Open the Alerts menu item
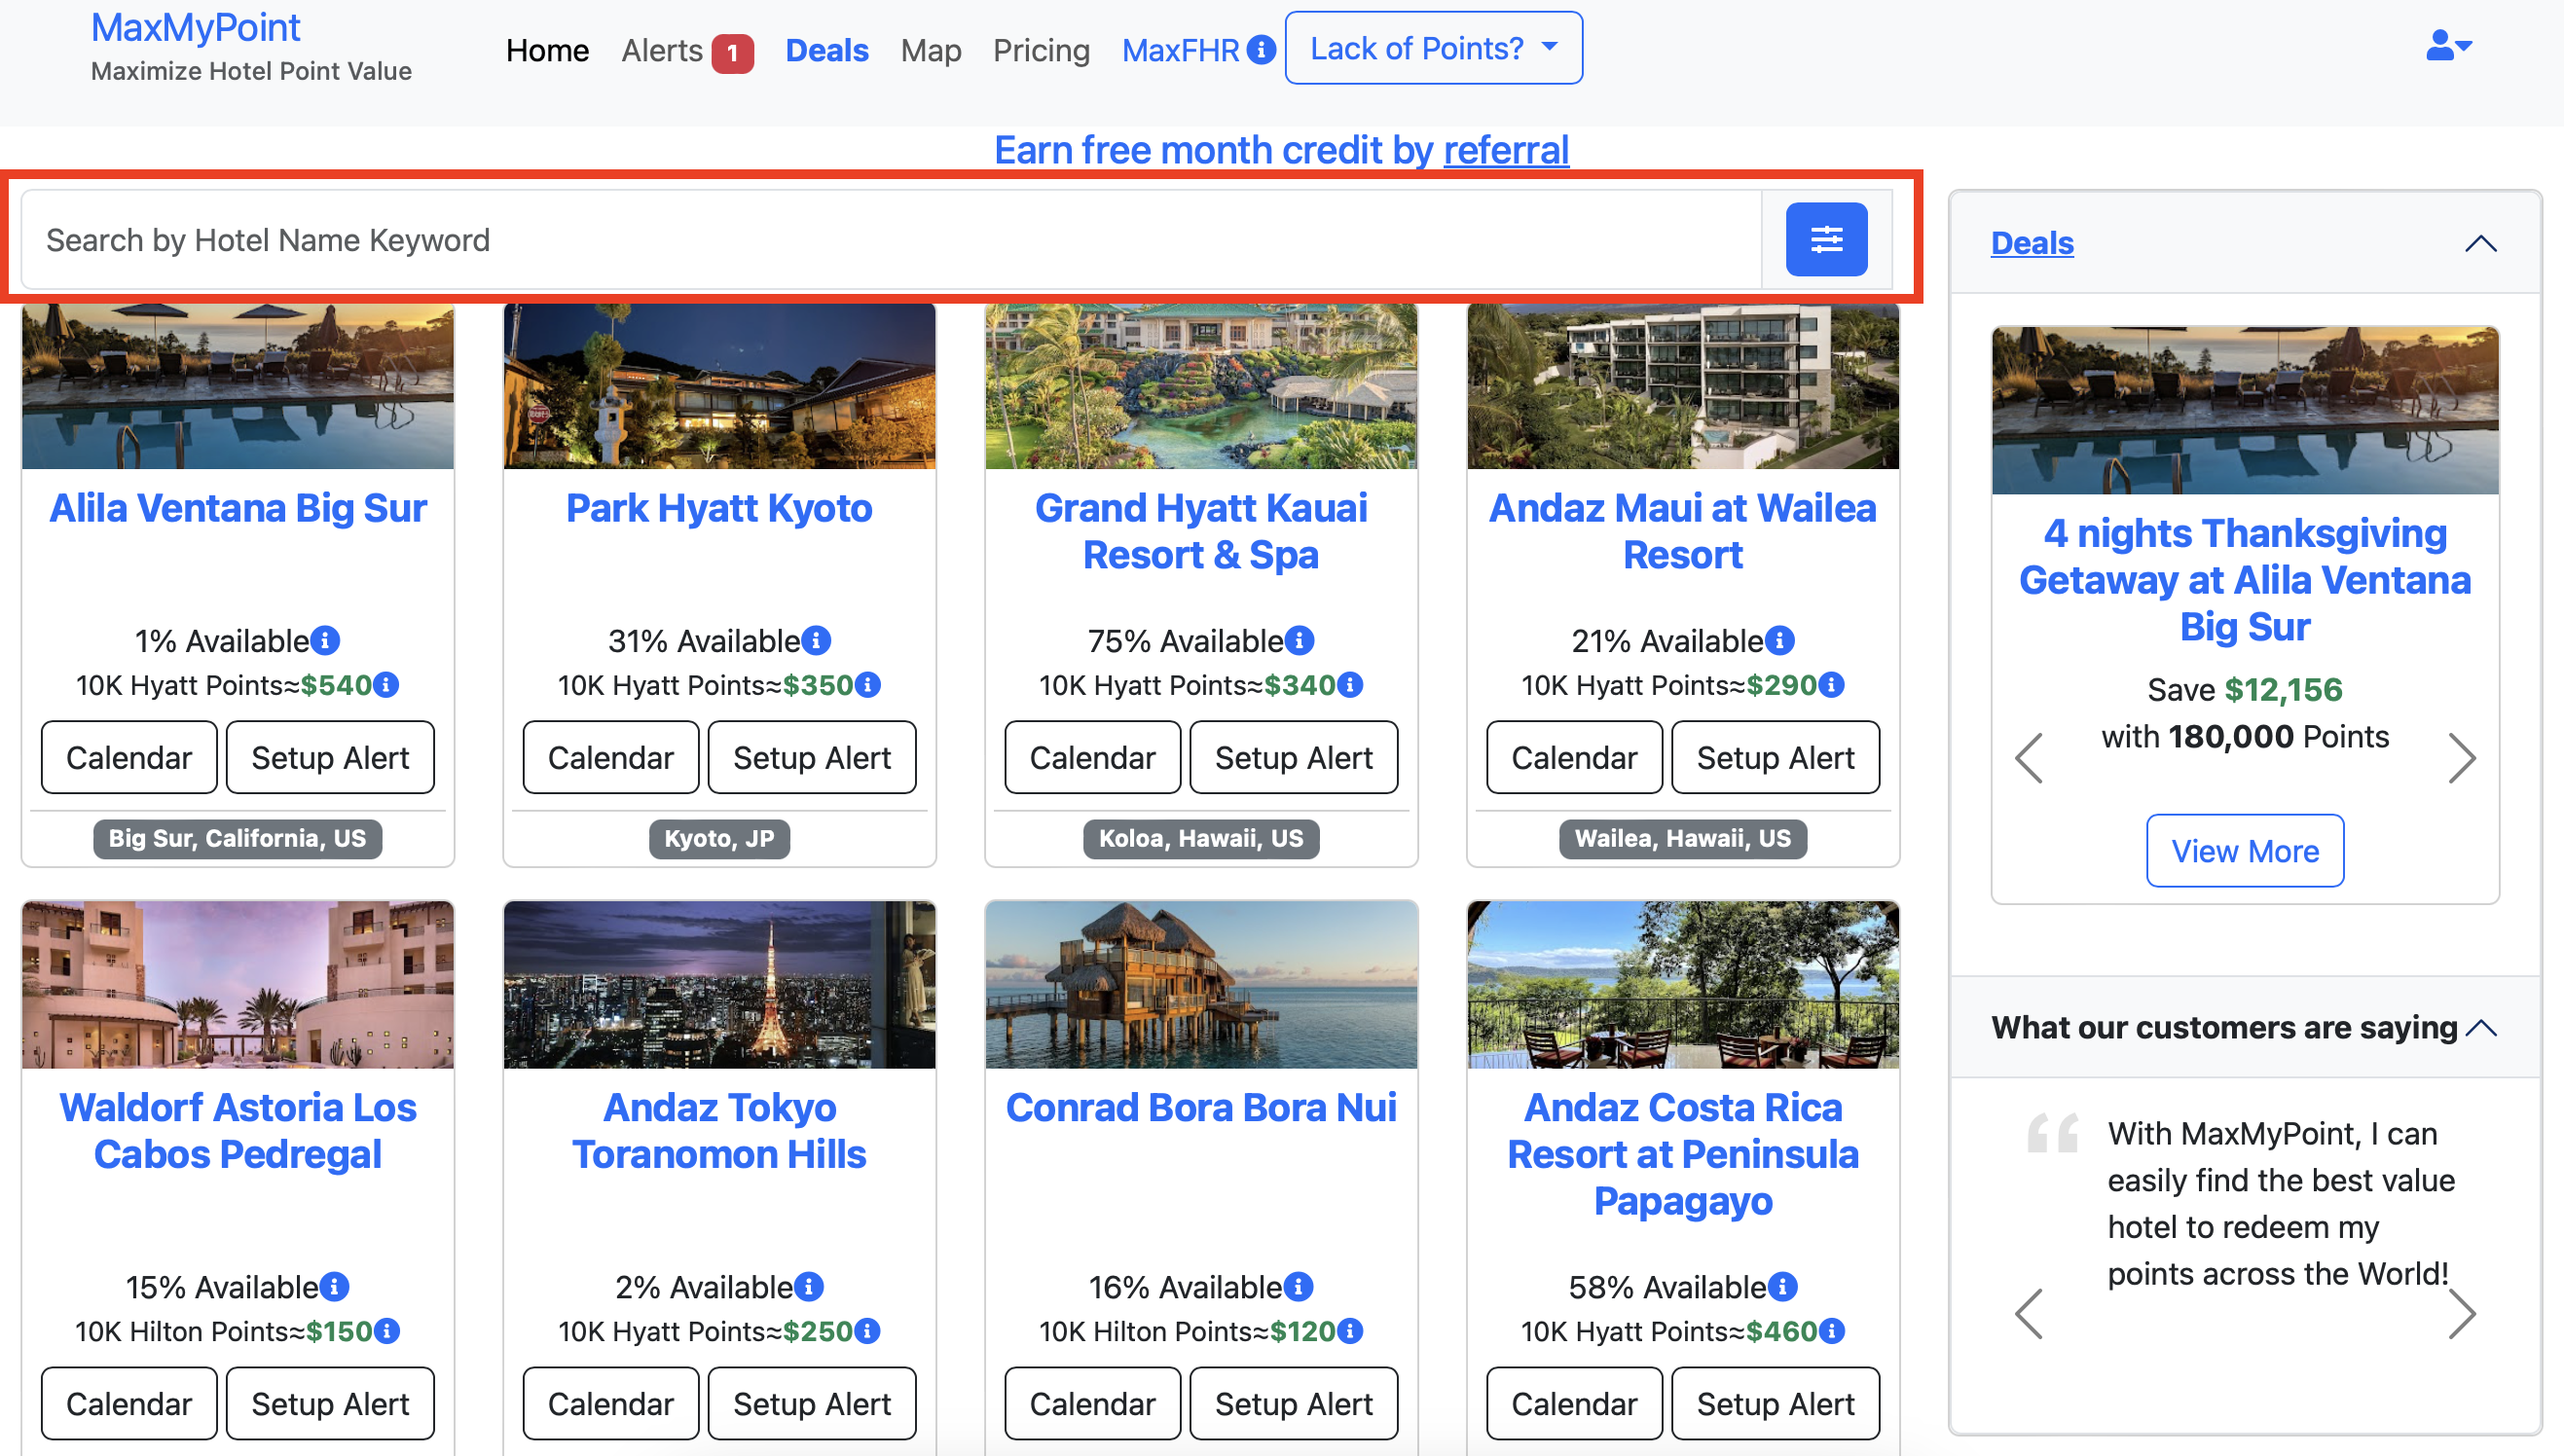Viewport: 2564px width, 1456px height. click(662, 50)
